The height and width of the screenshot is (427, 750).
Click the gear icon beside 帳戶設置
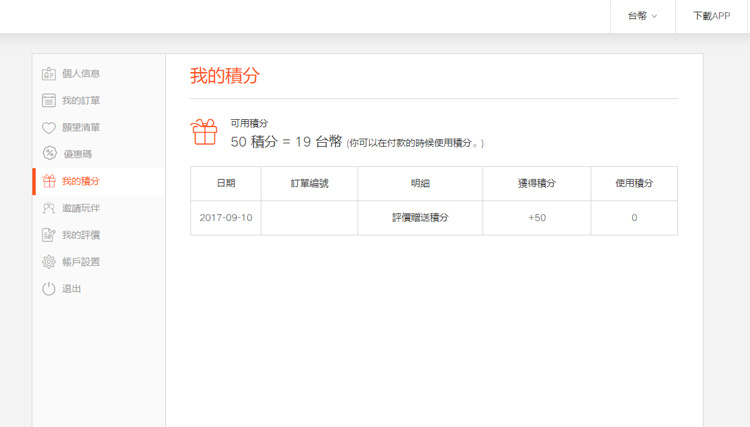(49, 262)
